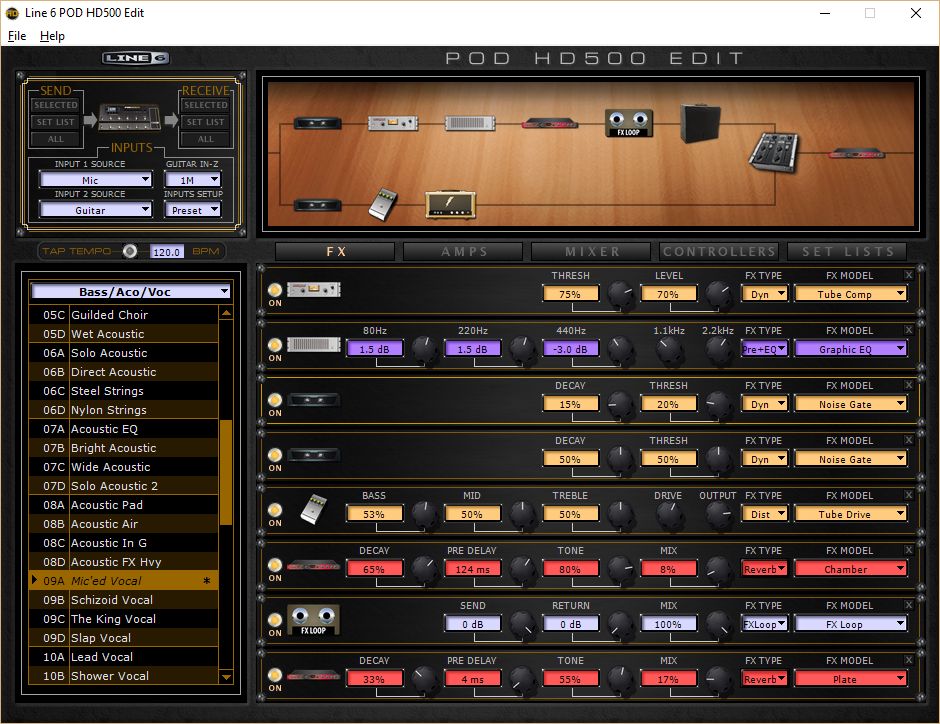Screen dimensions: 940x724
Task: Open the mixer block in signal chain
Action: click(x=774, y=152)
